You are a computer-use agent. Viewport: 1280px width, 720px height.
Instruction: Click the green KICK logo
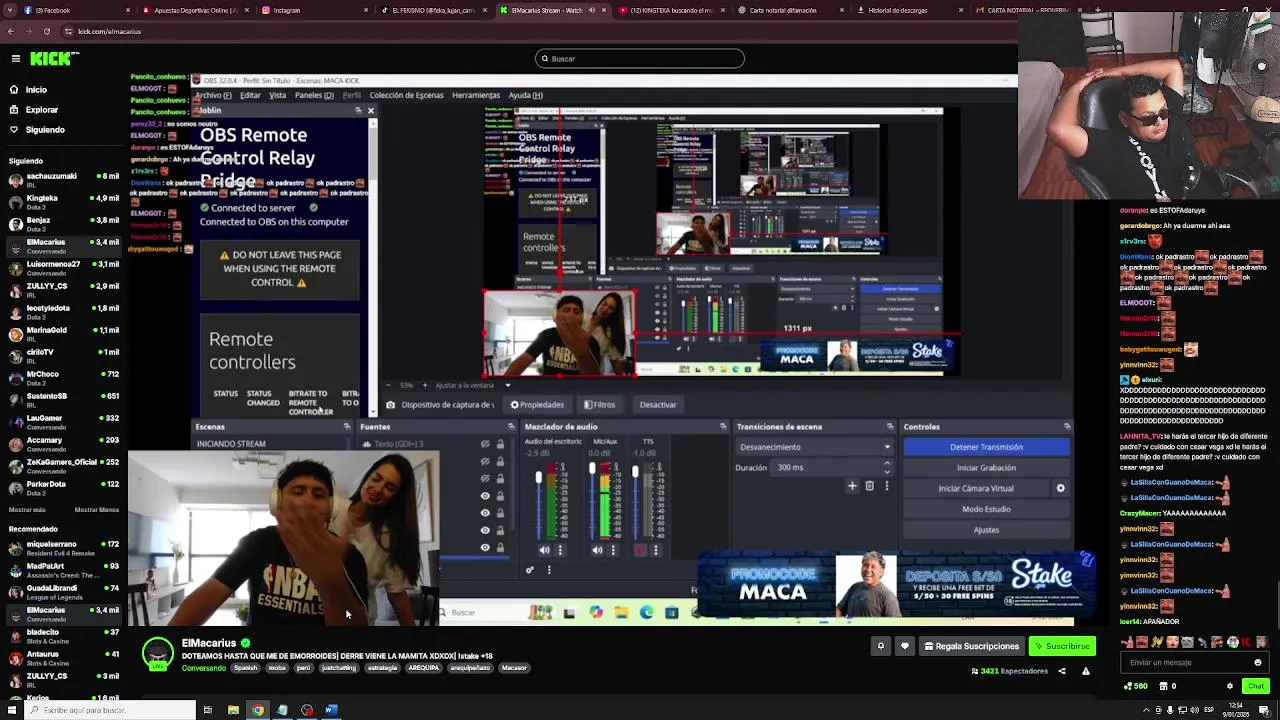pos(50,59)
